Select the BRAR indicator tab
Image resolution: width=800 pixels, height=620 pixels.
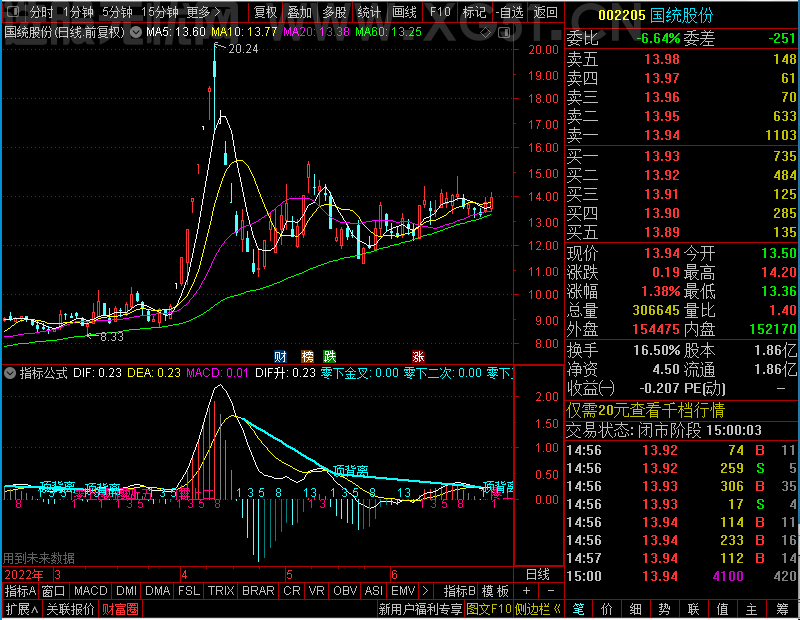click(x=258, y=591)
